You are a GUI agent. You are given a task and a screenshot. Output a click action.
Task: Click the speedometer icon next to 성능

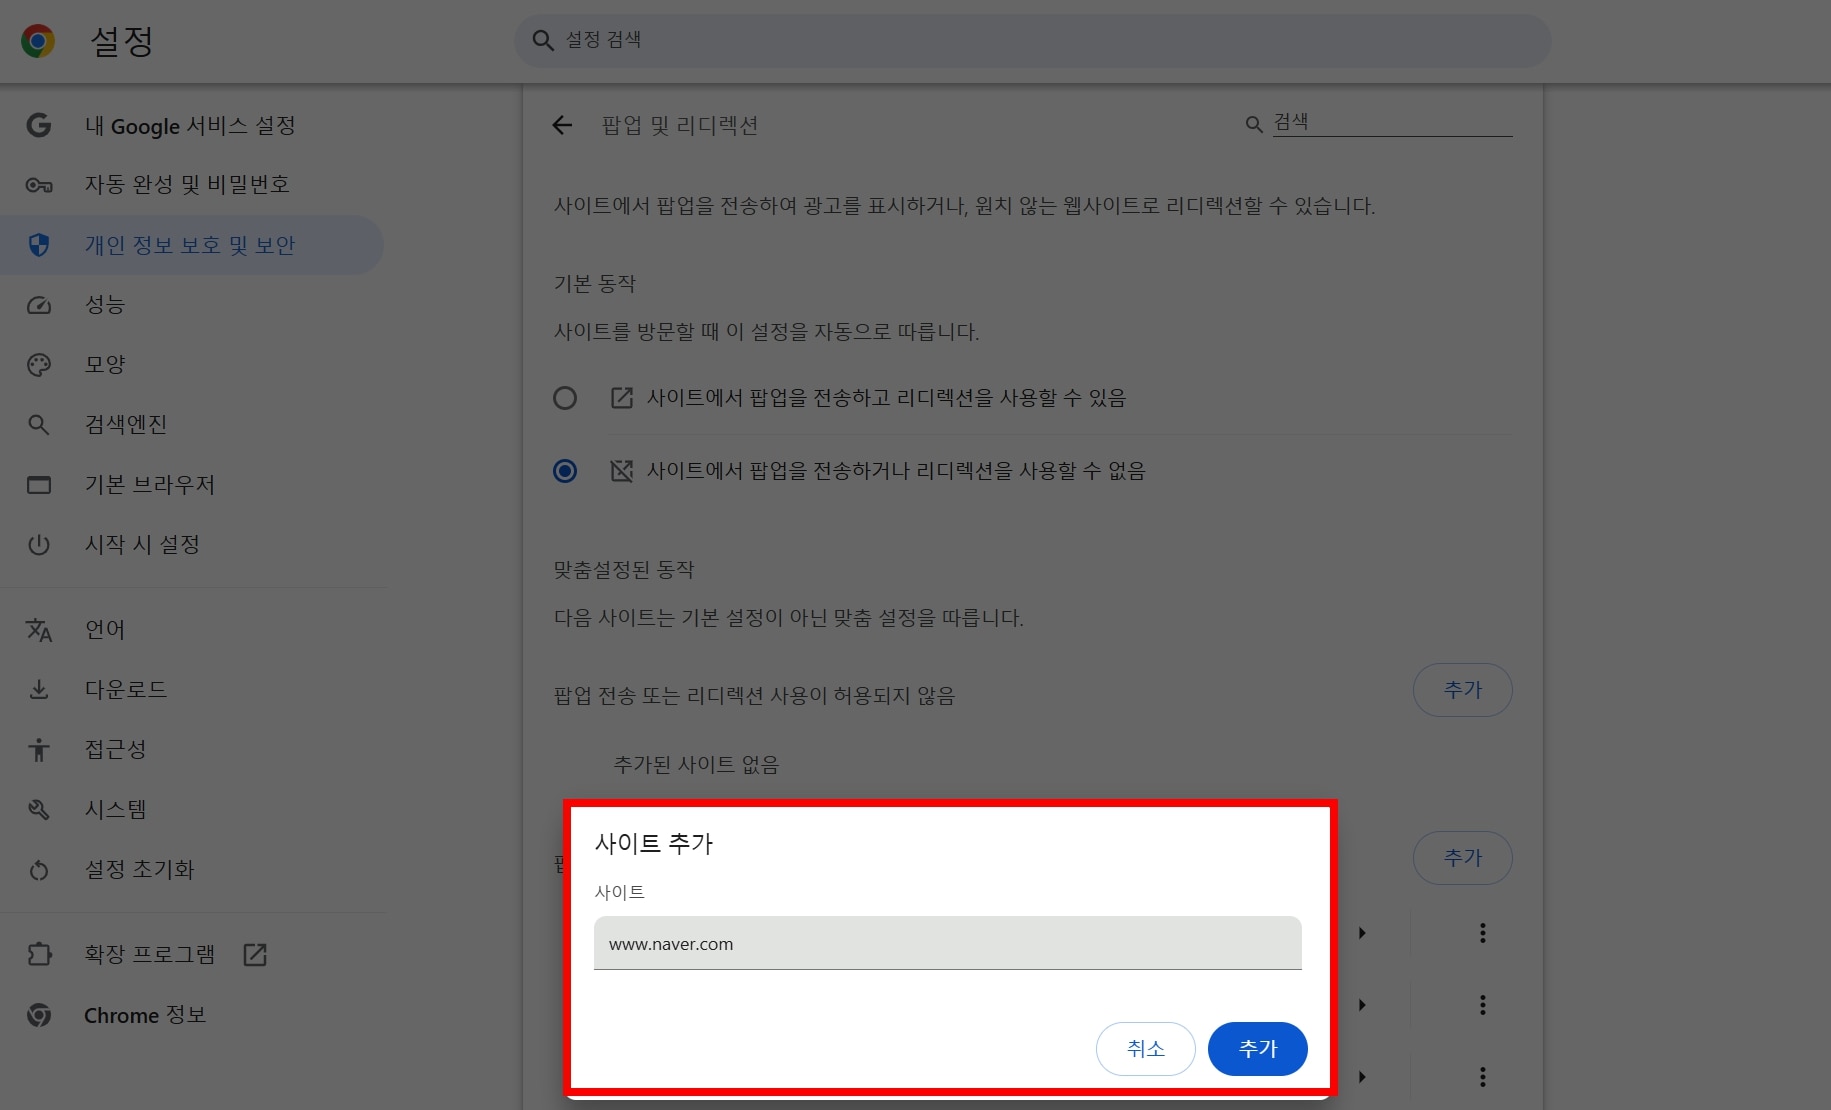coord(39,305)
